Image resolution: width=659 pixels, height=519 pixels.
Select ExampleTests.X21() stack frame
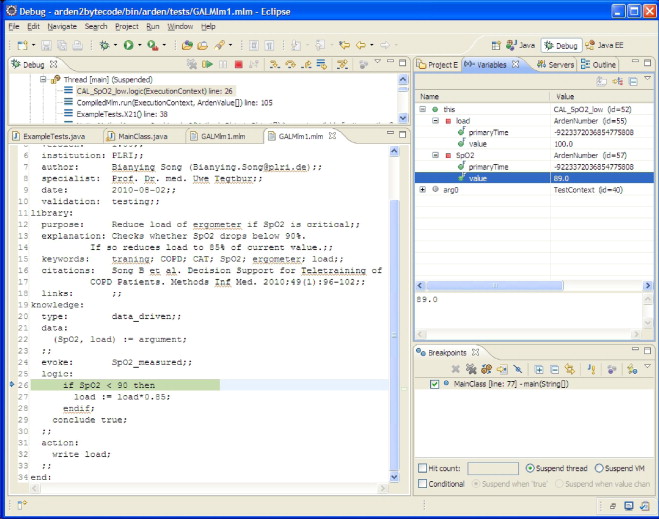coord(122,114)
